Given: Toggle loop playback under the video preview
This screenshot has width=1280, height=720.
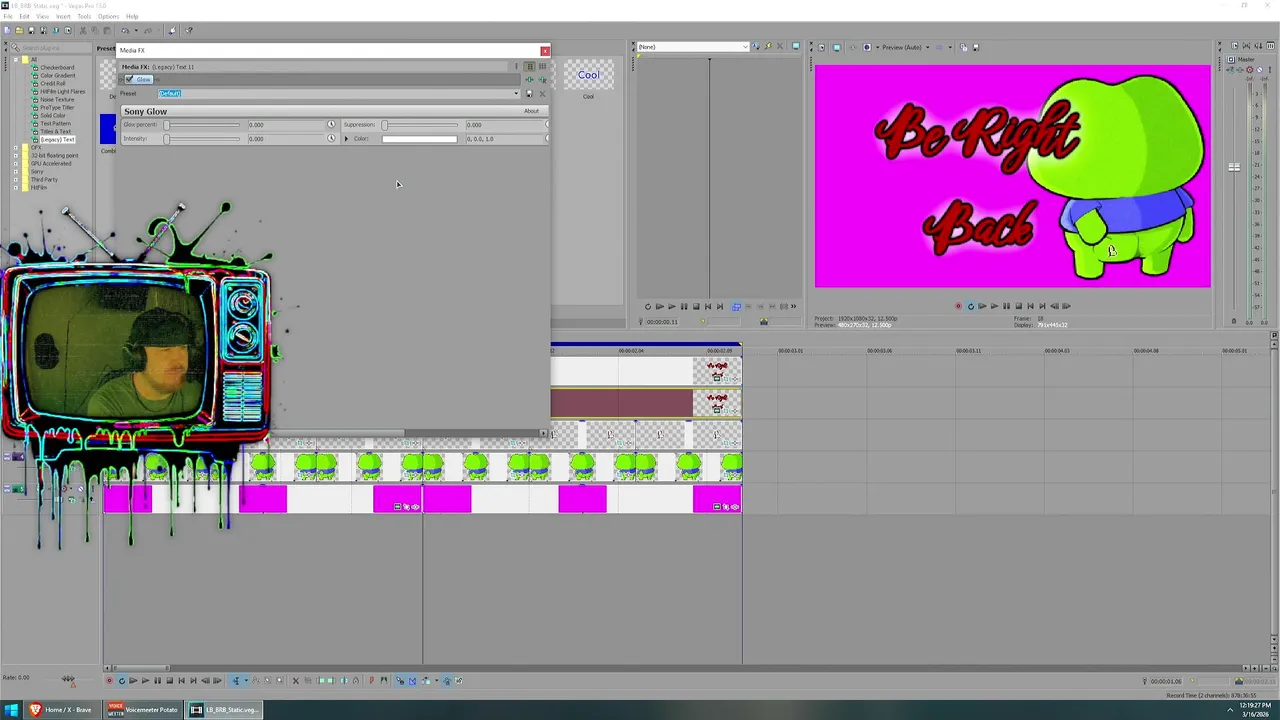Looking at the screenshot, I should point(970,306).
